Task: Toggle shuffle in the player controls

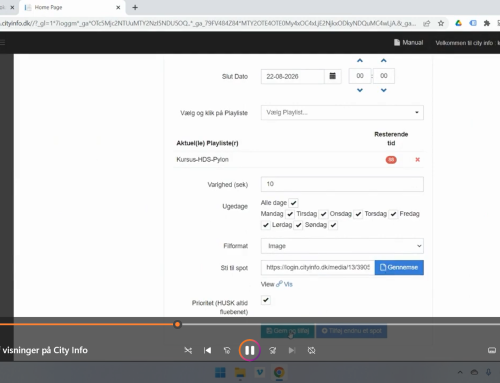Action: pyautogui.click(x=188, y=350)
